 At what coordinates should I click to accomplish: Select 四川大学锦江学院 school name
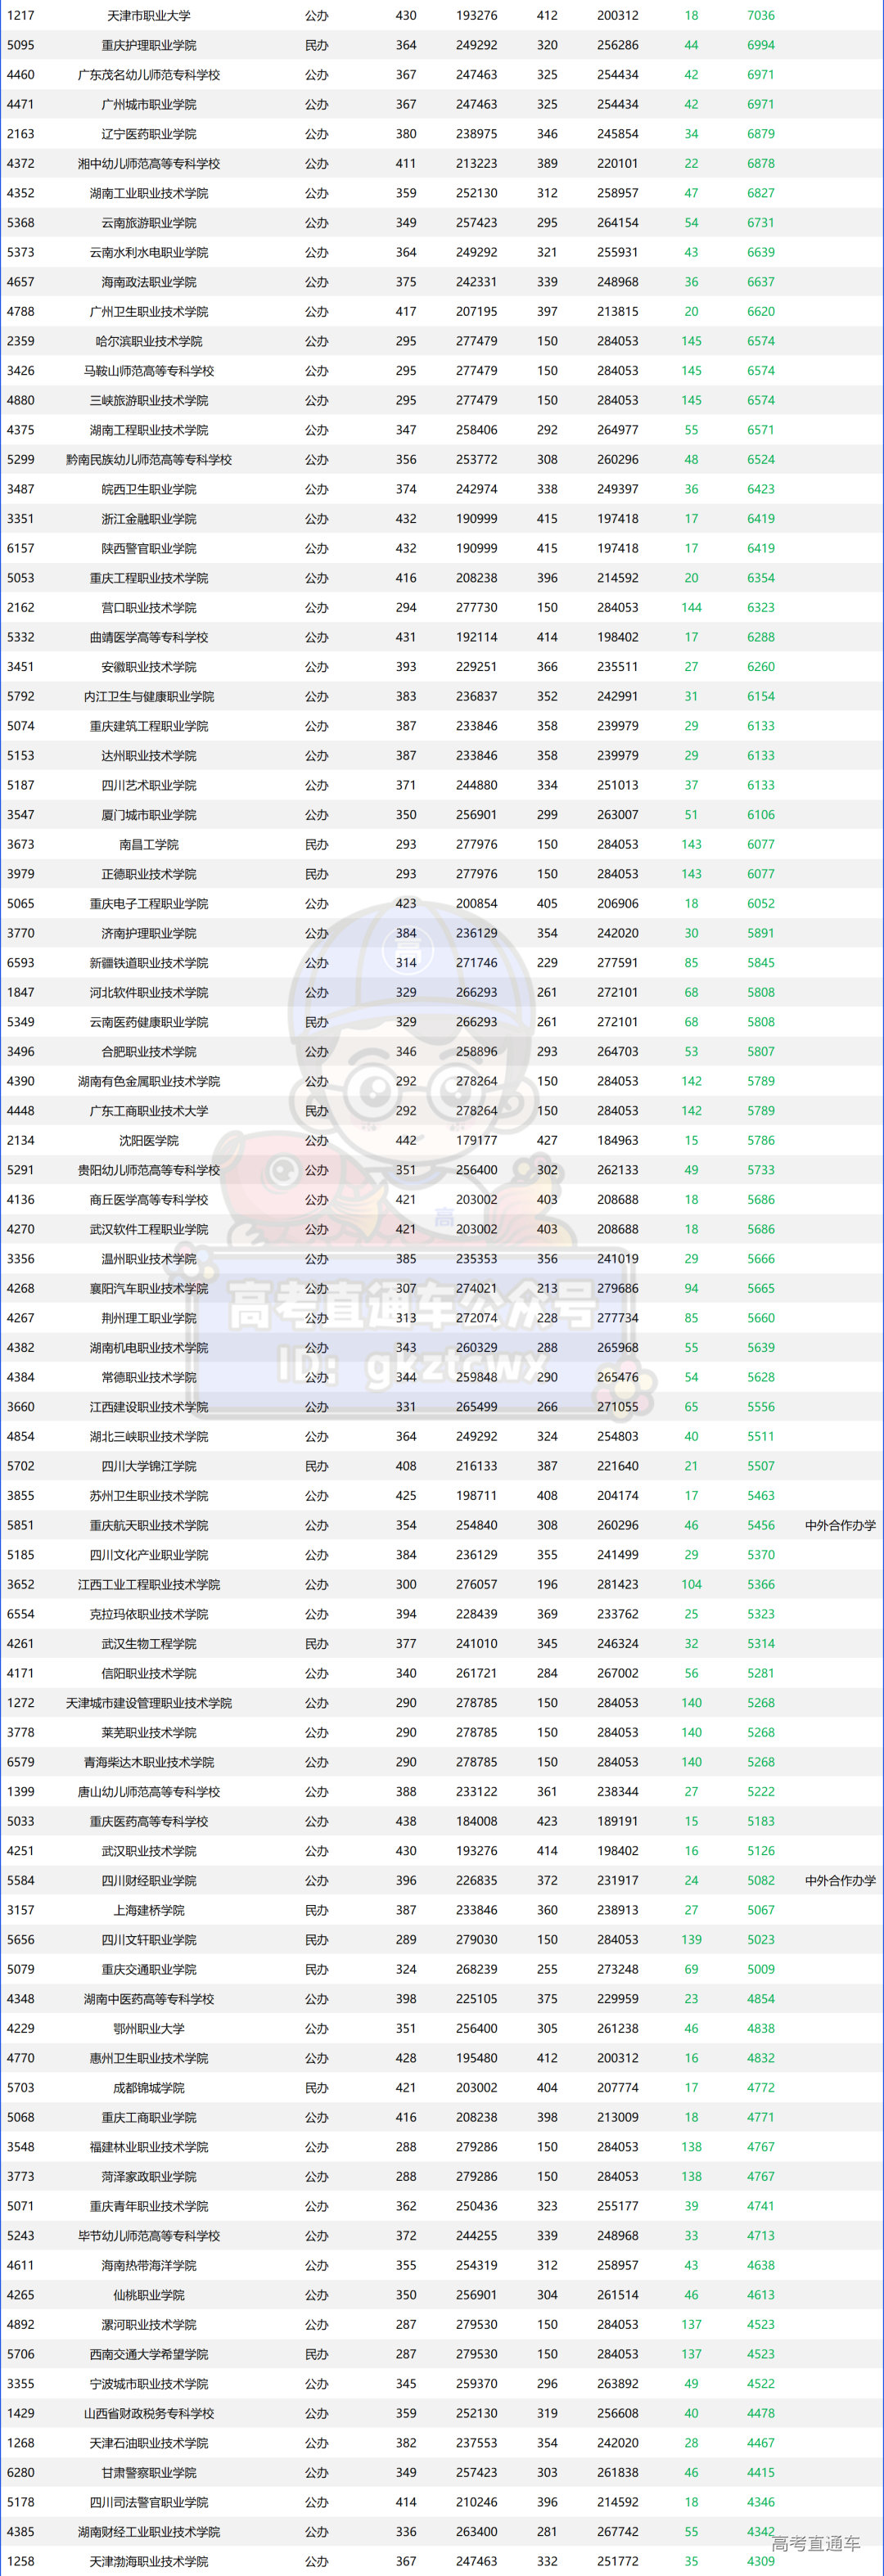(148, 1466)
